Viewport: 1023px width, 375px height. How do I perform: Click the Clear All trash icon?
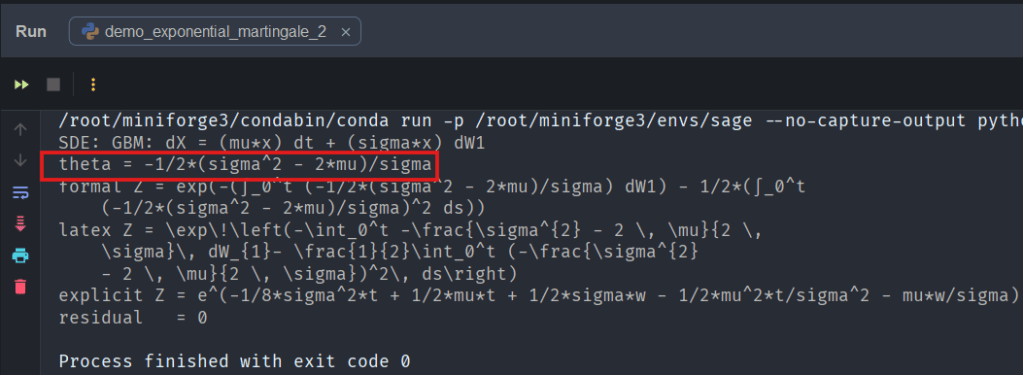point(20,286)
